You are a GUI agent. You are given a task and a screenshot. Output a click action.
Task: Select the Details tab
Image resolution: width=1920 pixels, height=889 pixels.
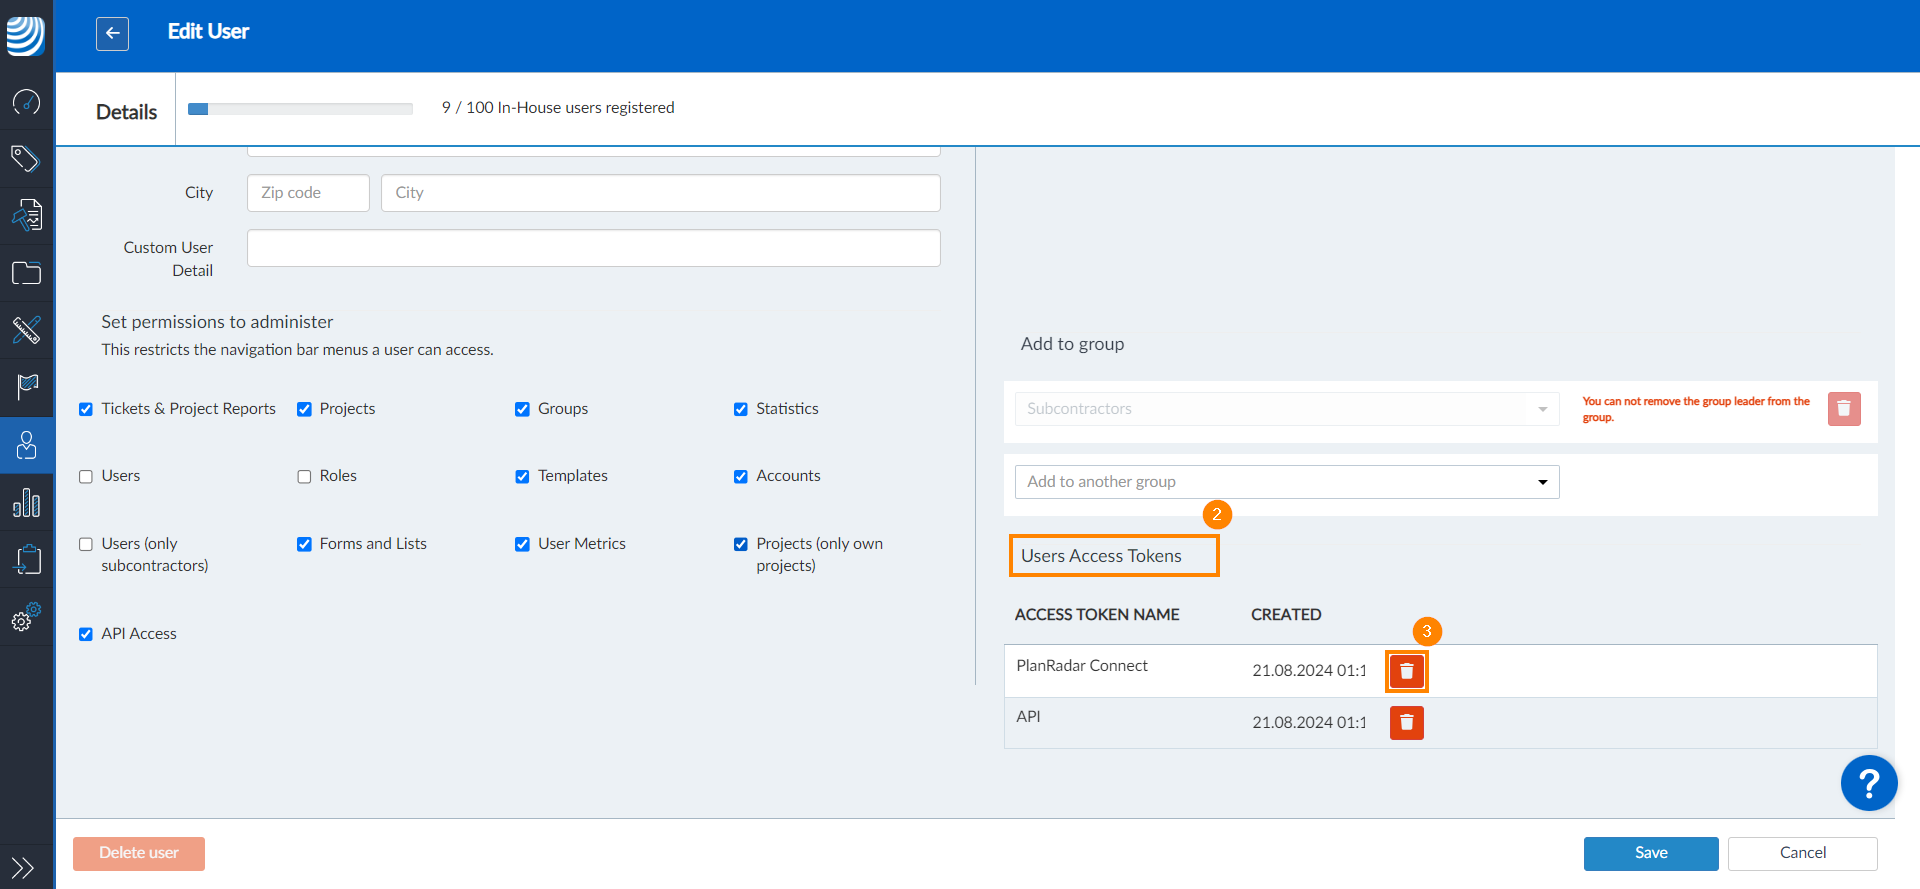tap(126, 112)
